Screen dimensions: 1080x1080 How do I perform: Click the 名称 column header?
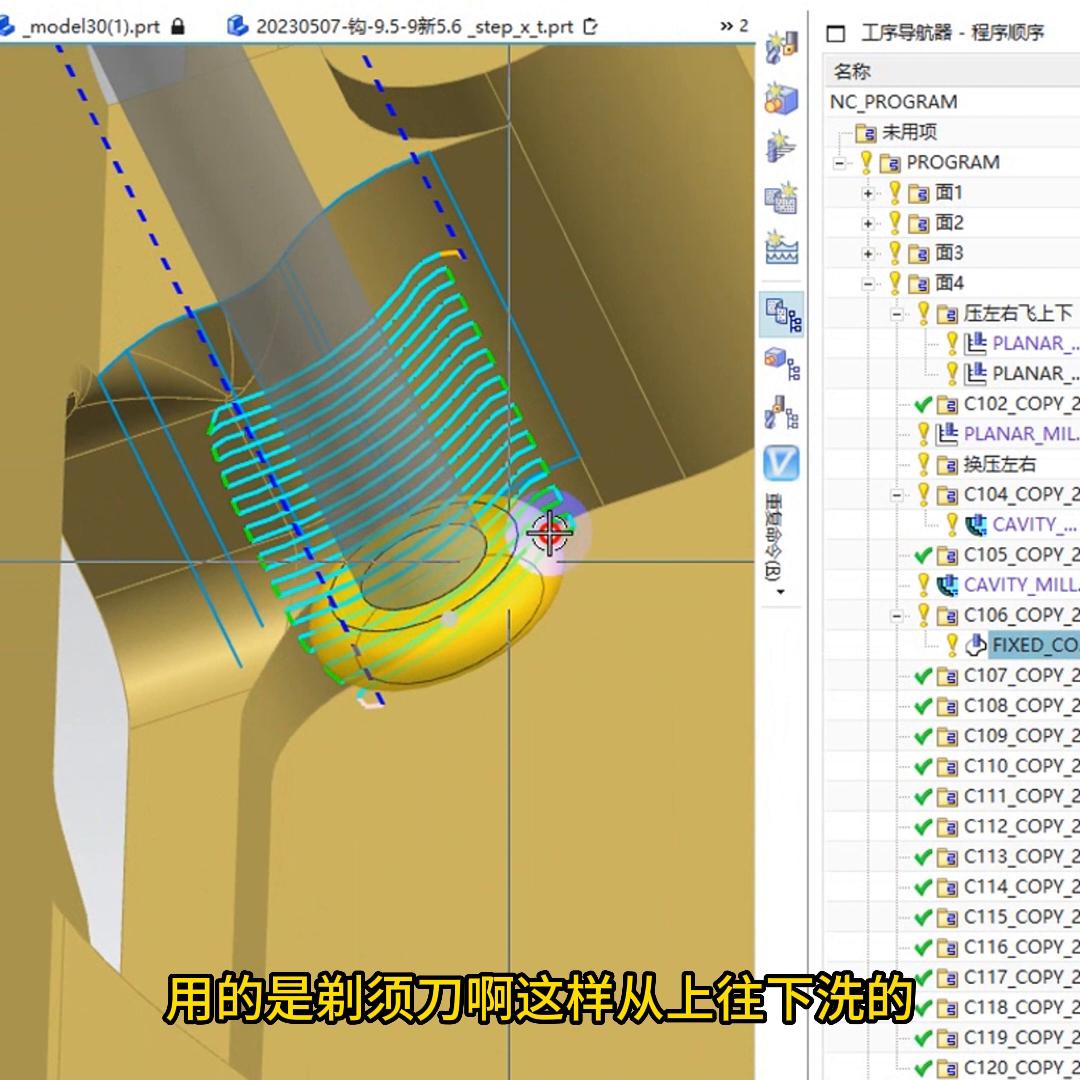pyautogui.click(x=853, y=71)
